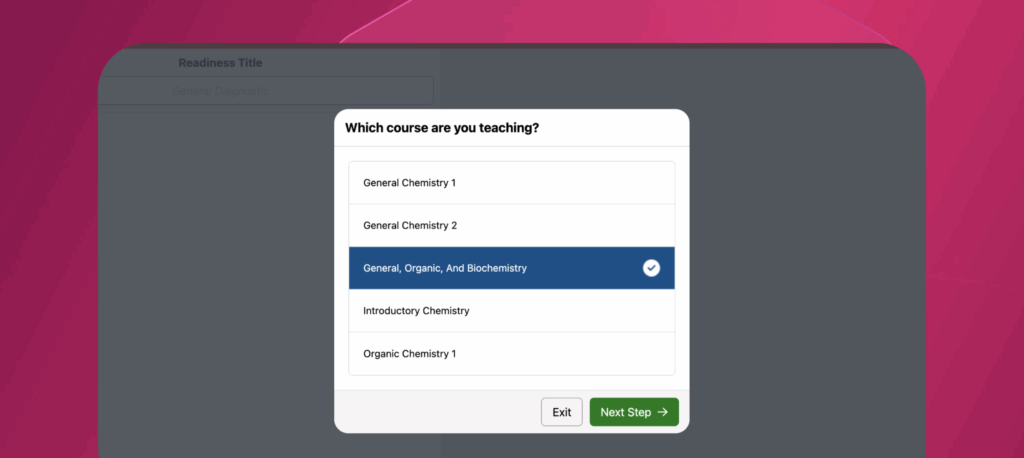Click the "Introductory Chemistry" text label
This screenshot has width=1024, height=458.
pyautogui.click(x=416, y=311)
